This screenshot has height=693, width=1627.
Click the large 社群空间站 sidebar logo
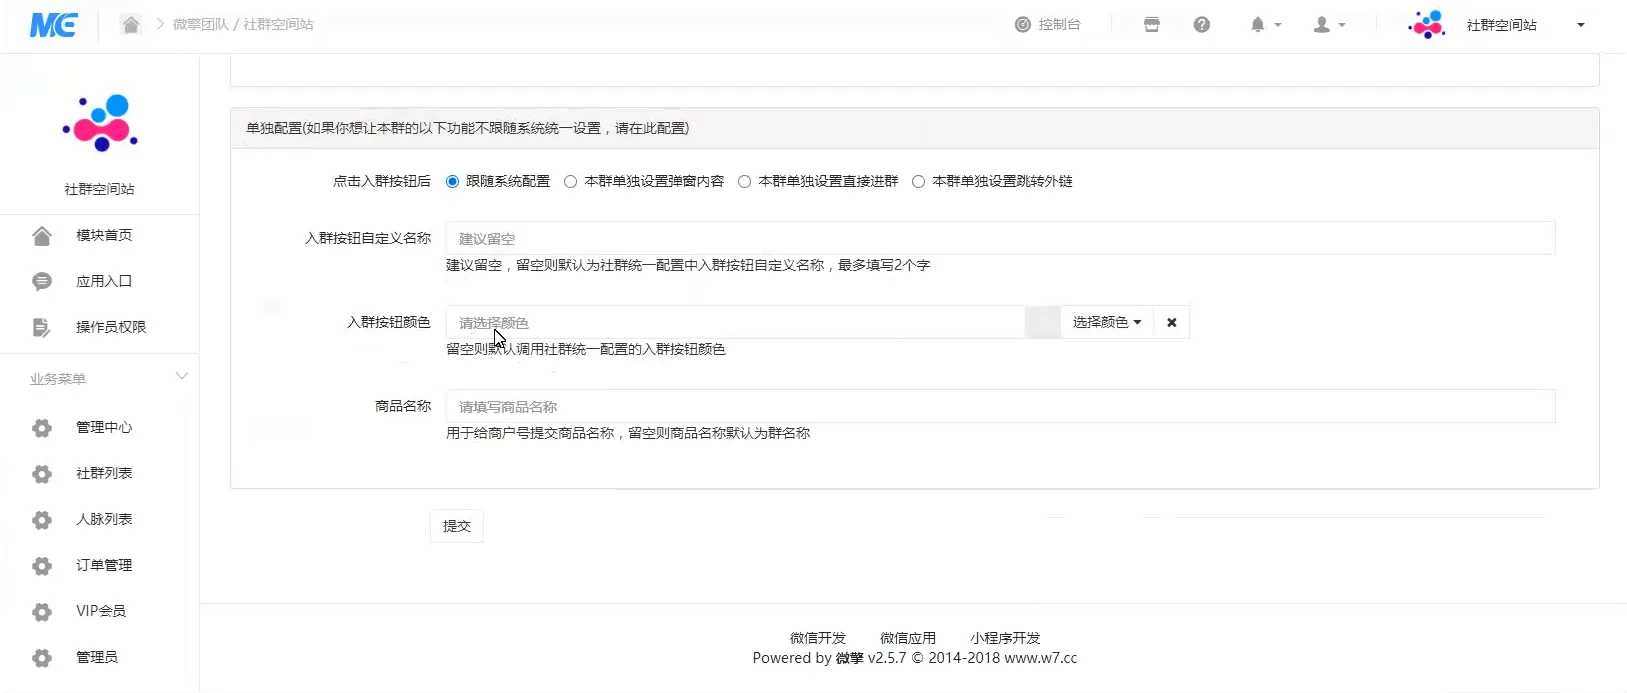click(100, 123)
